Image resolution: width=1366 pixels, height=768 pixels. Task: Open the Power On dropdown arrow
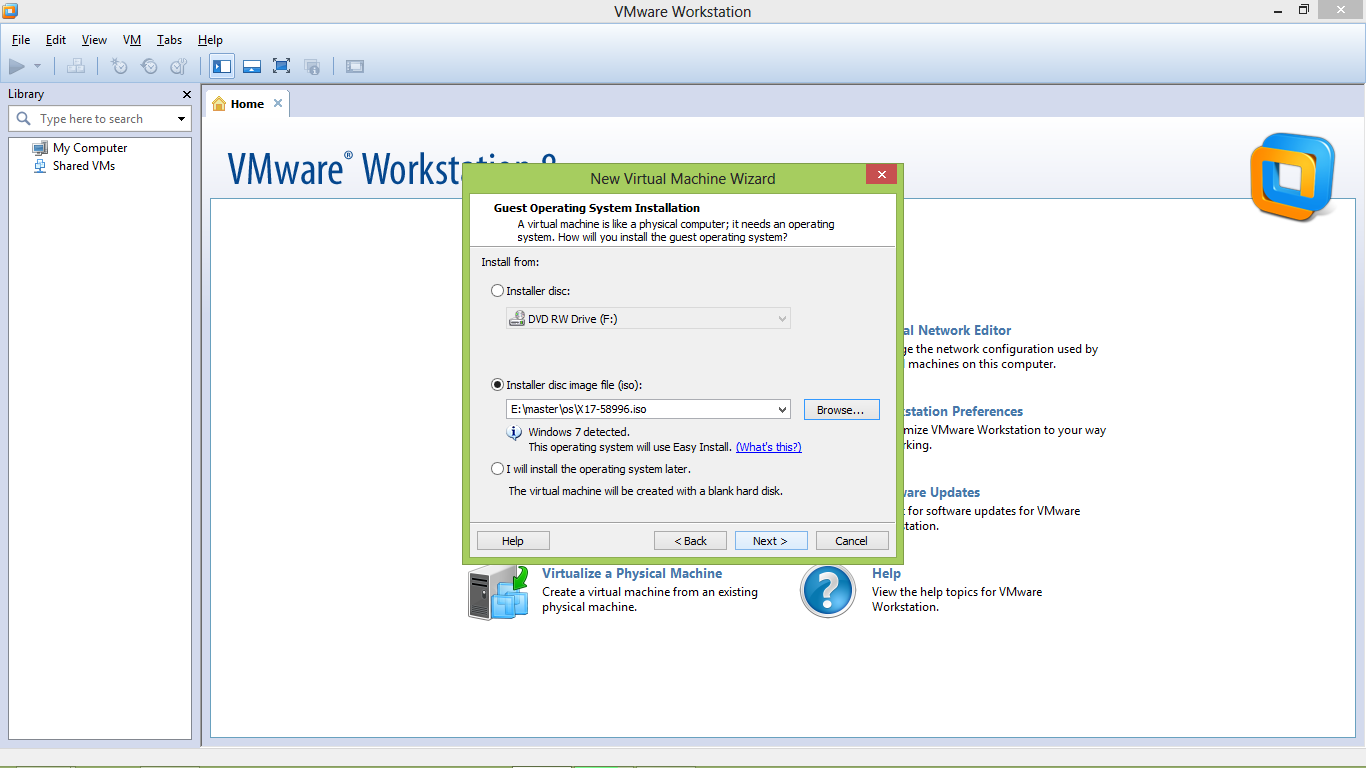tap(37, 66)
